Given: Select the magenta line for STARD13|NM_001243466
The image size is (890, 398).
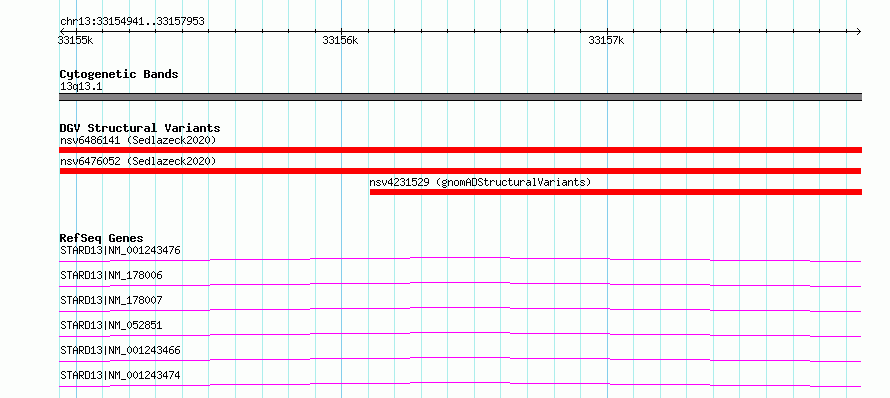Looking at the screenshot, I should coord(460,359).
